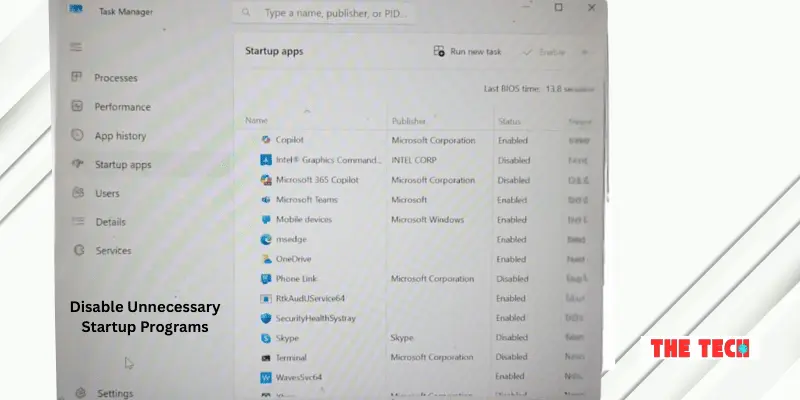Select the Phone Link row name

[296, 279]
